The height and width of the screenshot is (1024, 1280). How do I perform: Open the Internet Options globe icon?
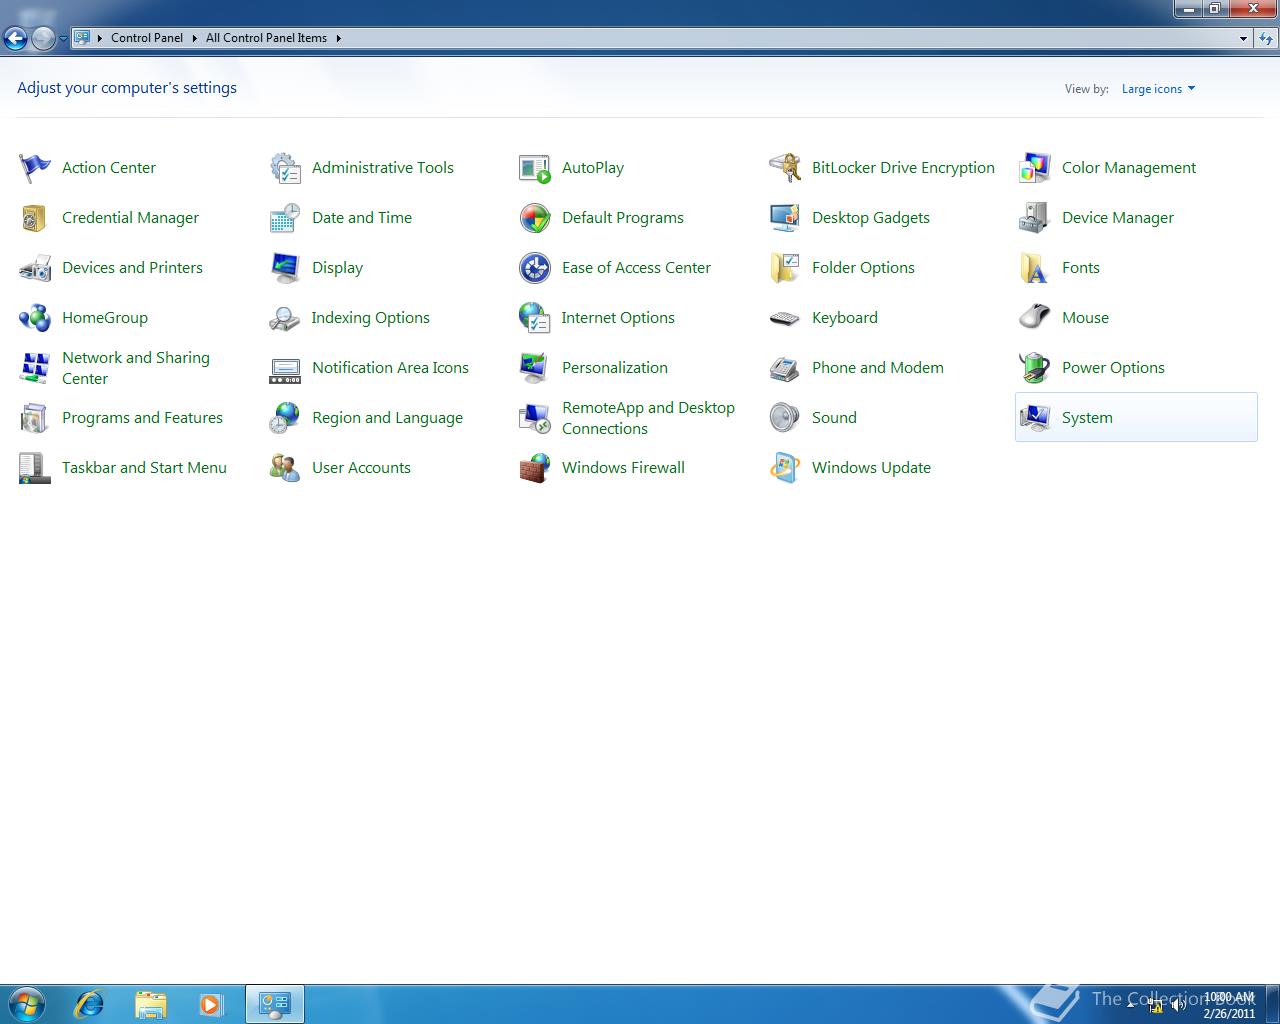(535, 318)
